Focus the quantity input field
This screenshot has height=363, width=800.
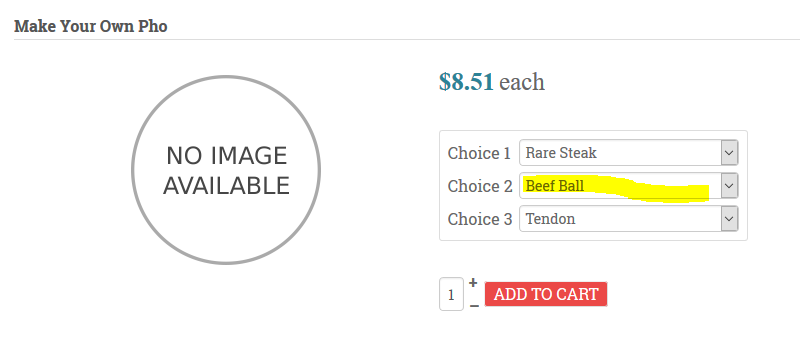tap(451, 294)
